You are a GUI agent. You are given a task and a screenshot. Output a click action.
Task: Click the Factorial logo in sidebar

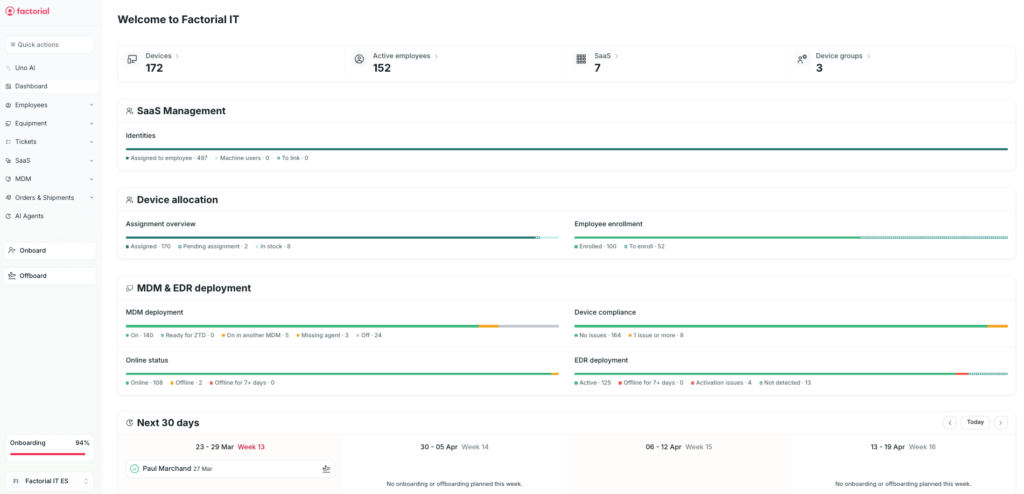[28, 12]
